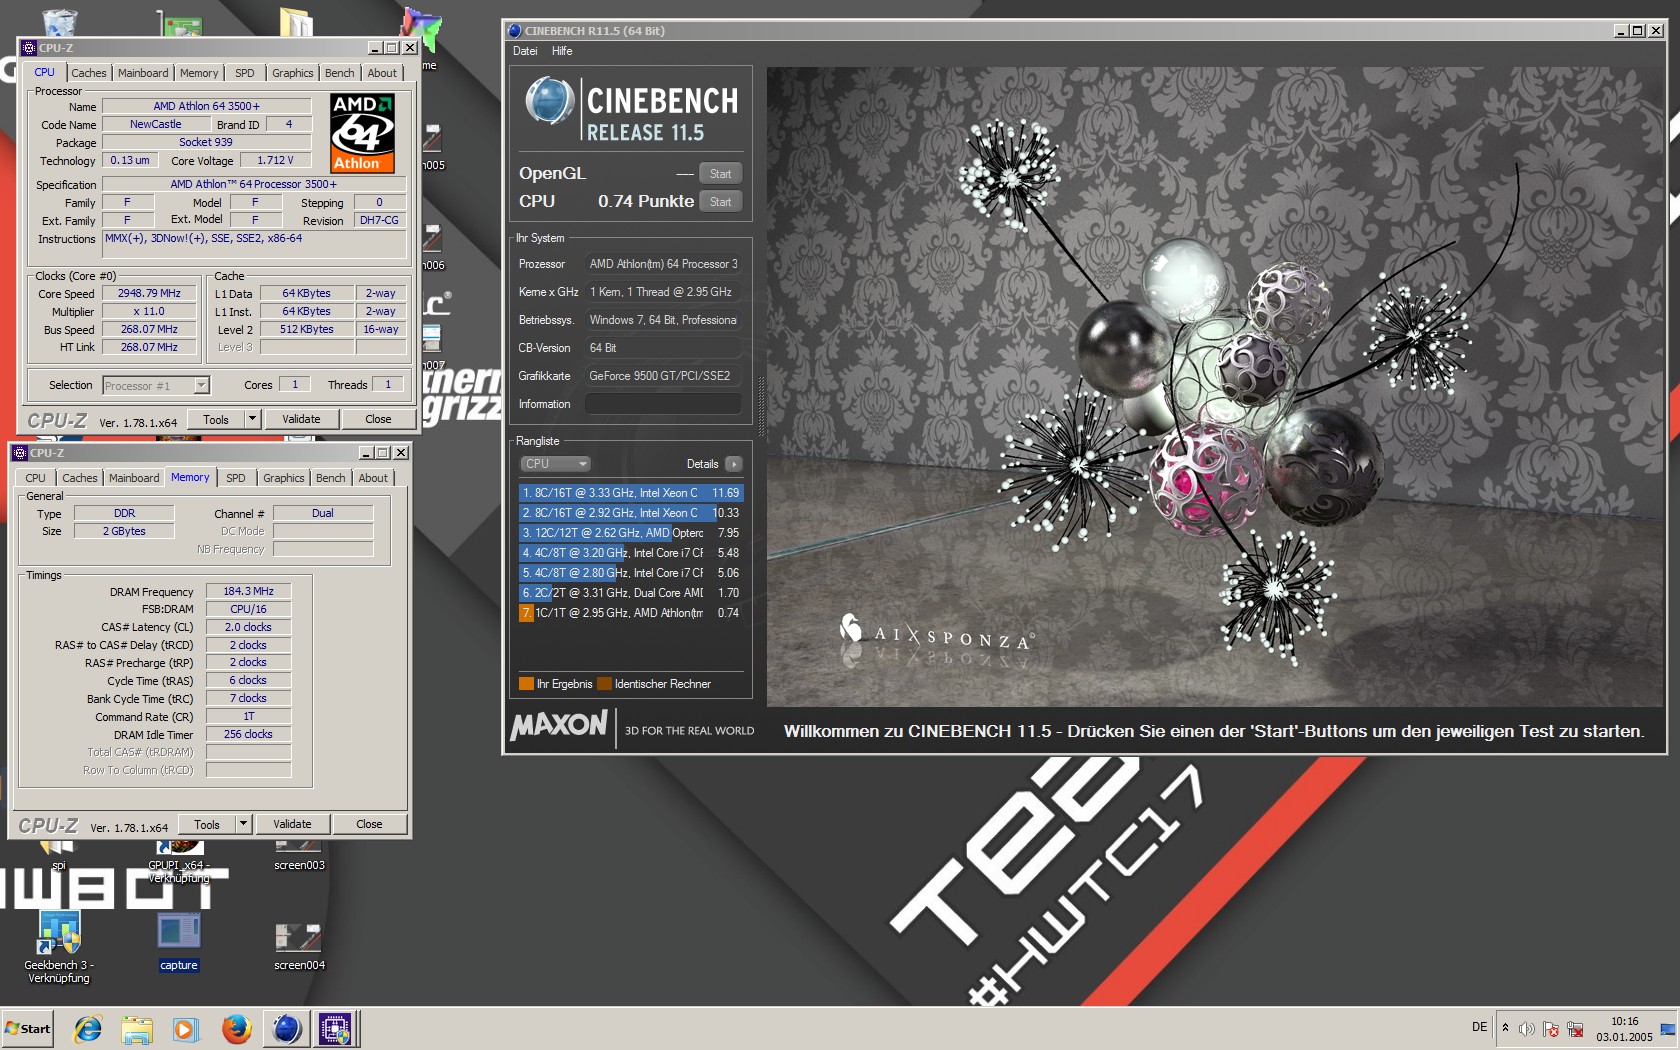The width and height of the screenshot is (1680, 1050).
Task: Open the Datei menu in Cinebench
Action: (525, 51)
